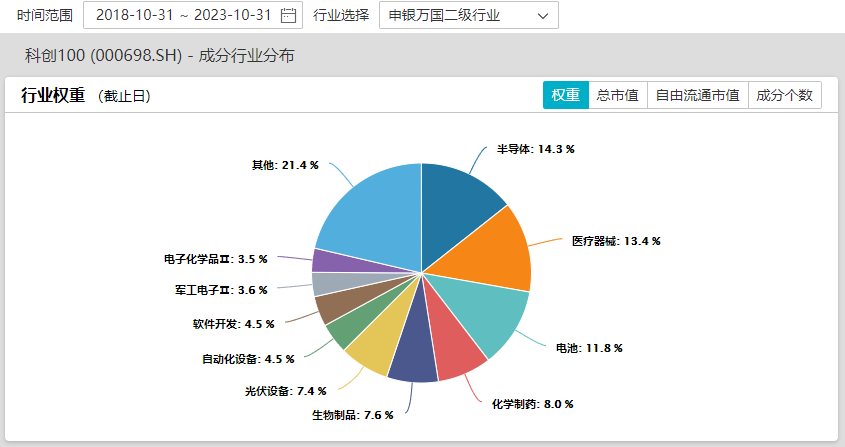Click the label 其他: 21.4 %

[285, 165]
